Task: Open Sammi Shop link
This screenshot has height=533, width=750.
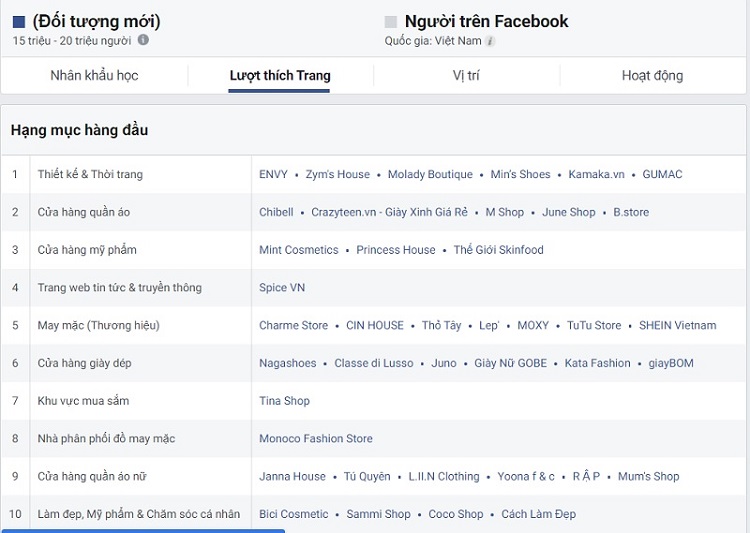Action: click(378, 514)
